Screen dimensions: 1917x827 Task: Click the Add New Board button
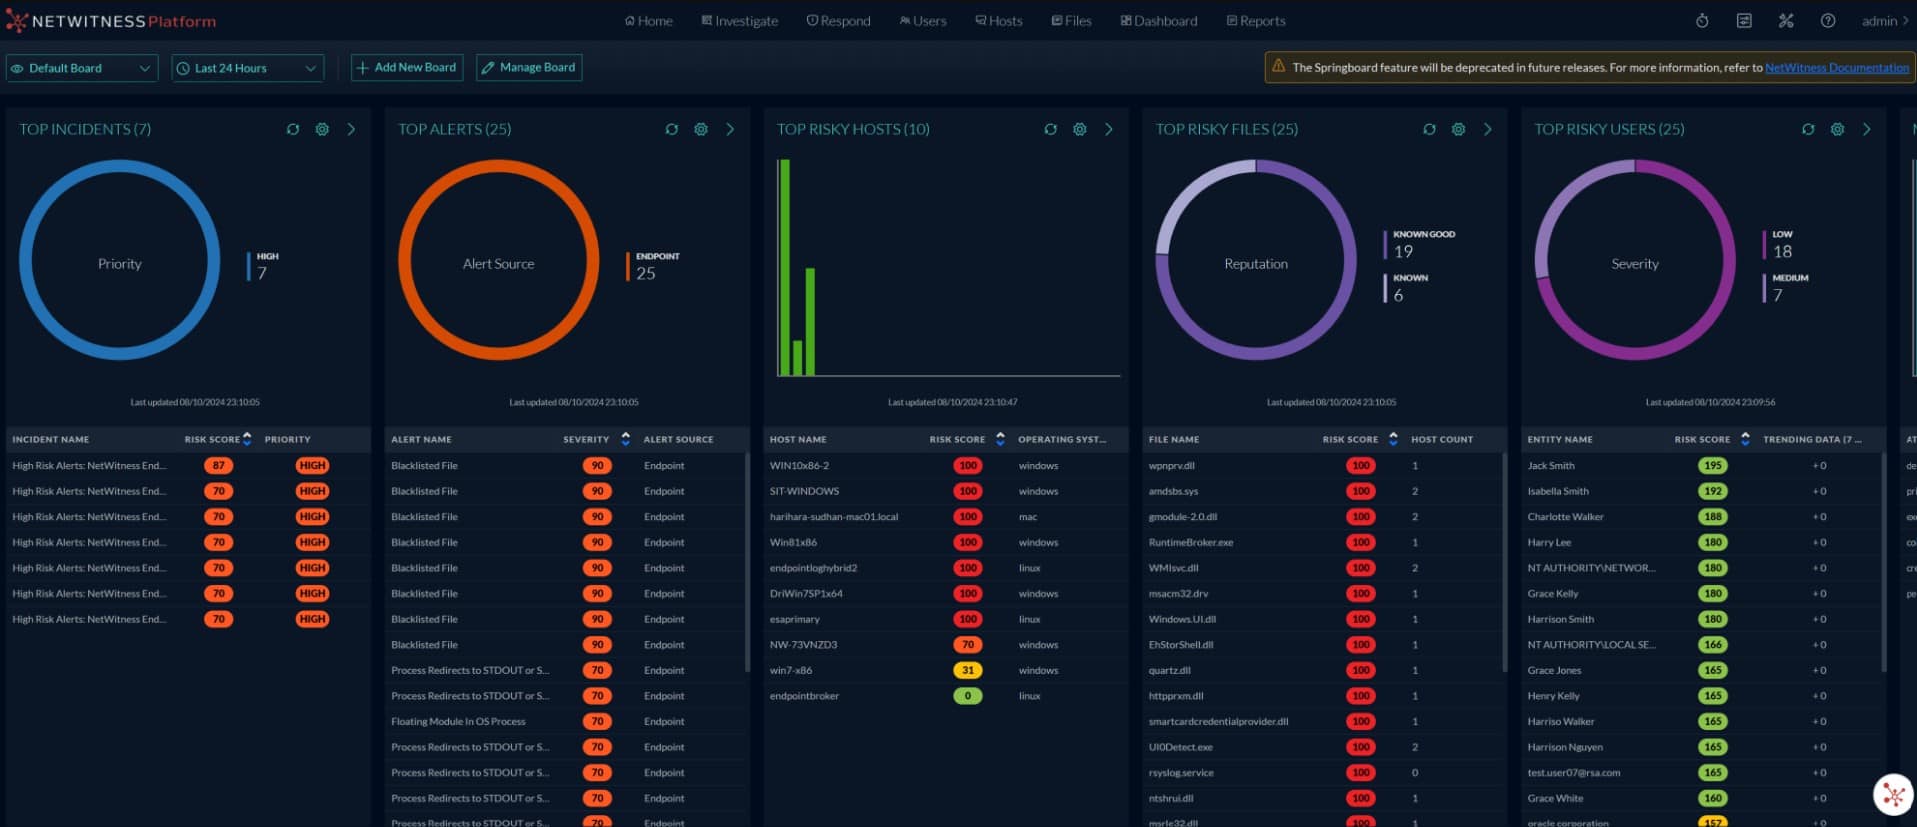(x=406, y=67)
